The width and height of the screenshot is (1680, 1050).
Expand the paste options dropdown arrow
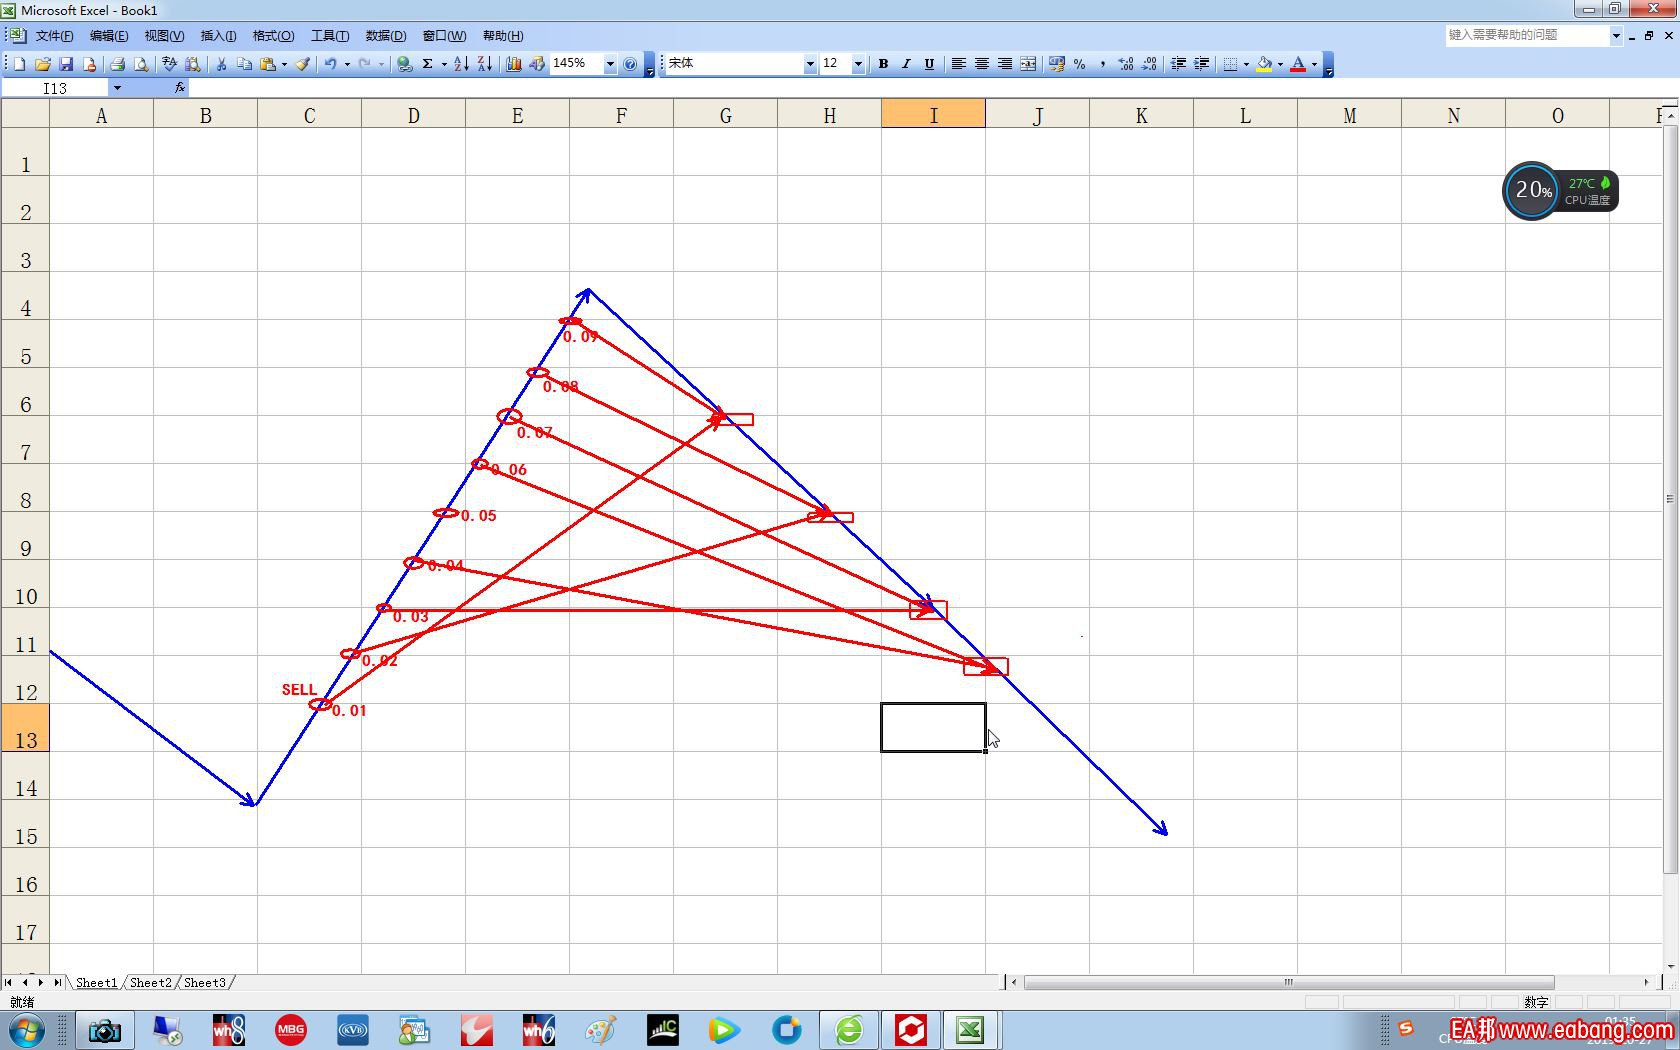[284, 64]
